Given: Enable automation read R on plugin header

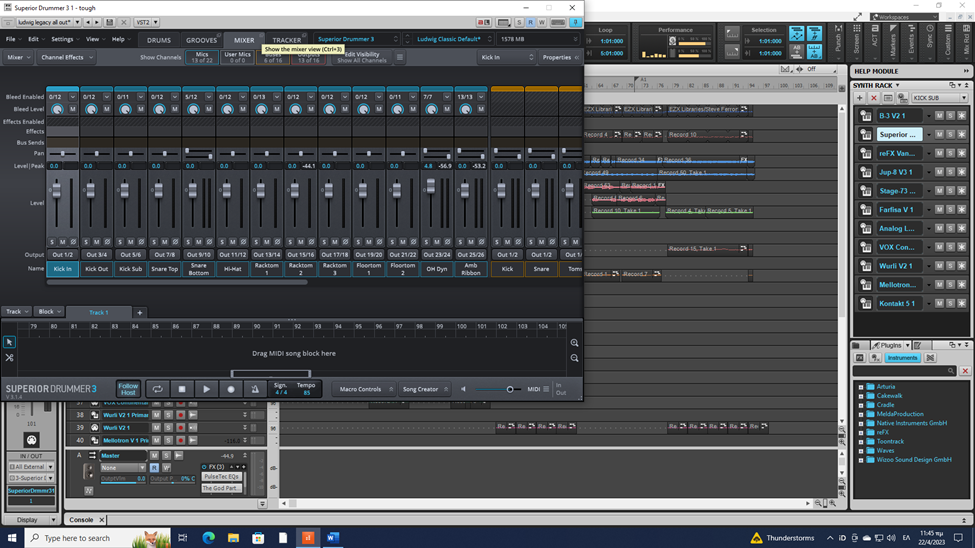Looking at the screenshot, I should pos(530,22).
